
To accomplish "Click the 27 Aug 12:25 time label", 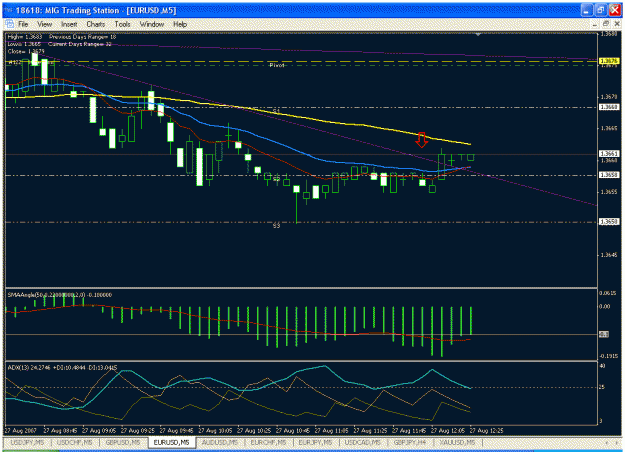I will coord(486,430).
